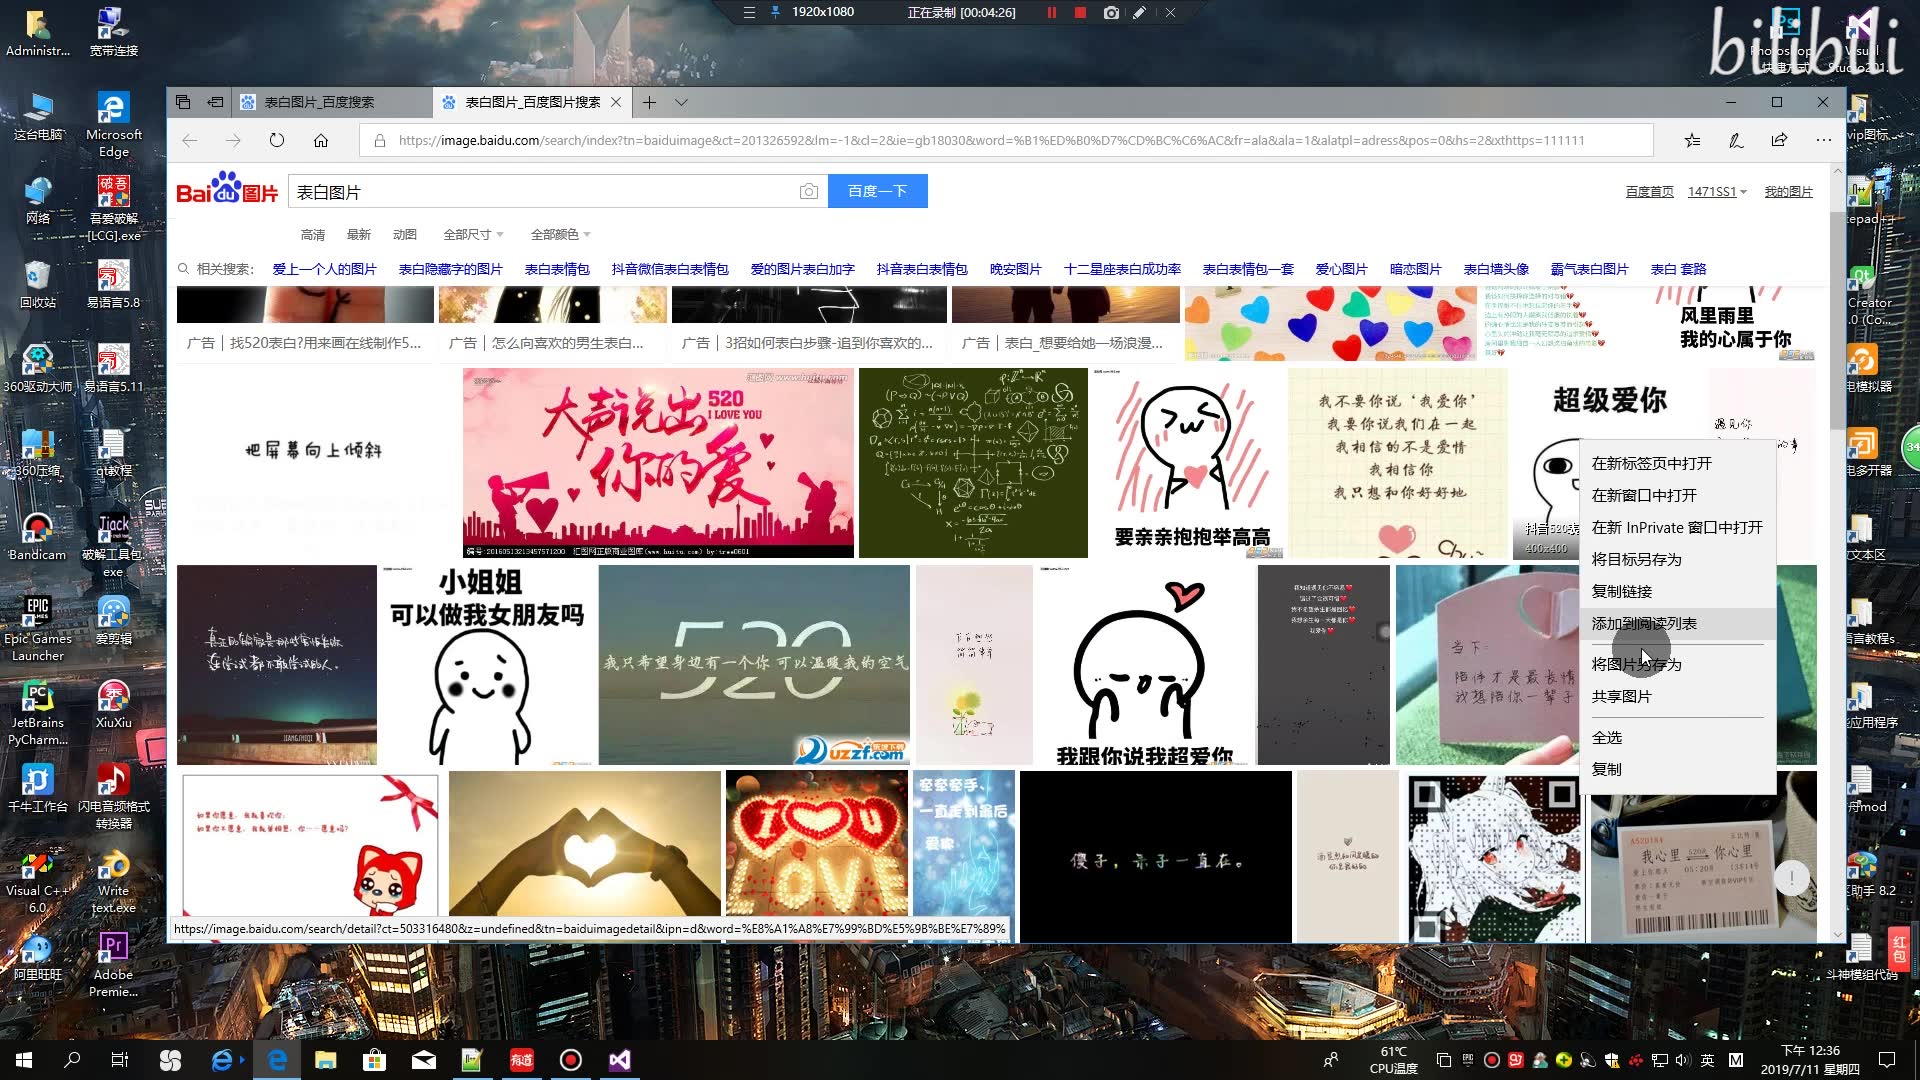Pause the screen recording
Image resolution: width=1920 pixels, height=1080 pixels.
[x=1051, y=13]
